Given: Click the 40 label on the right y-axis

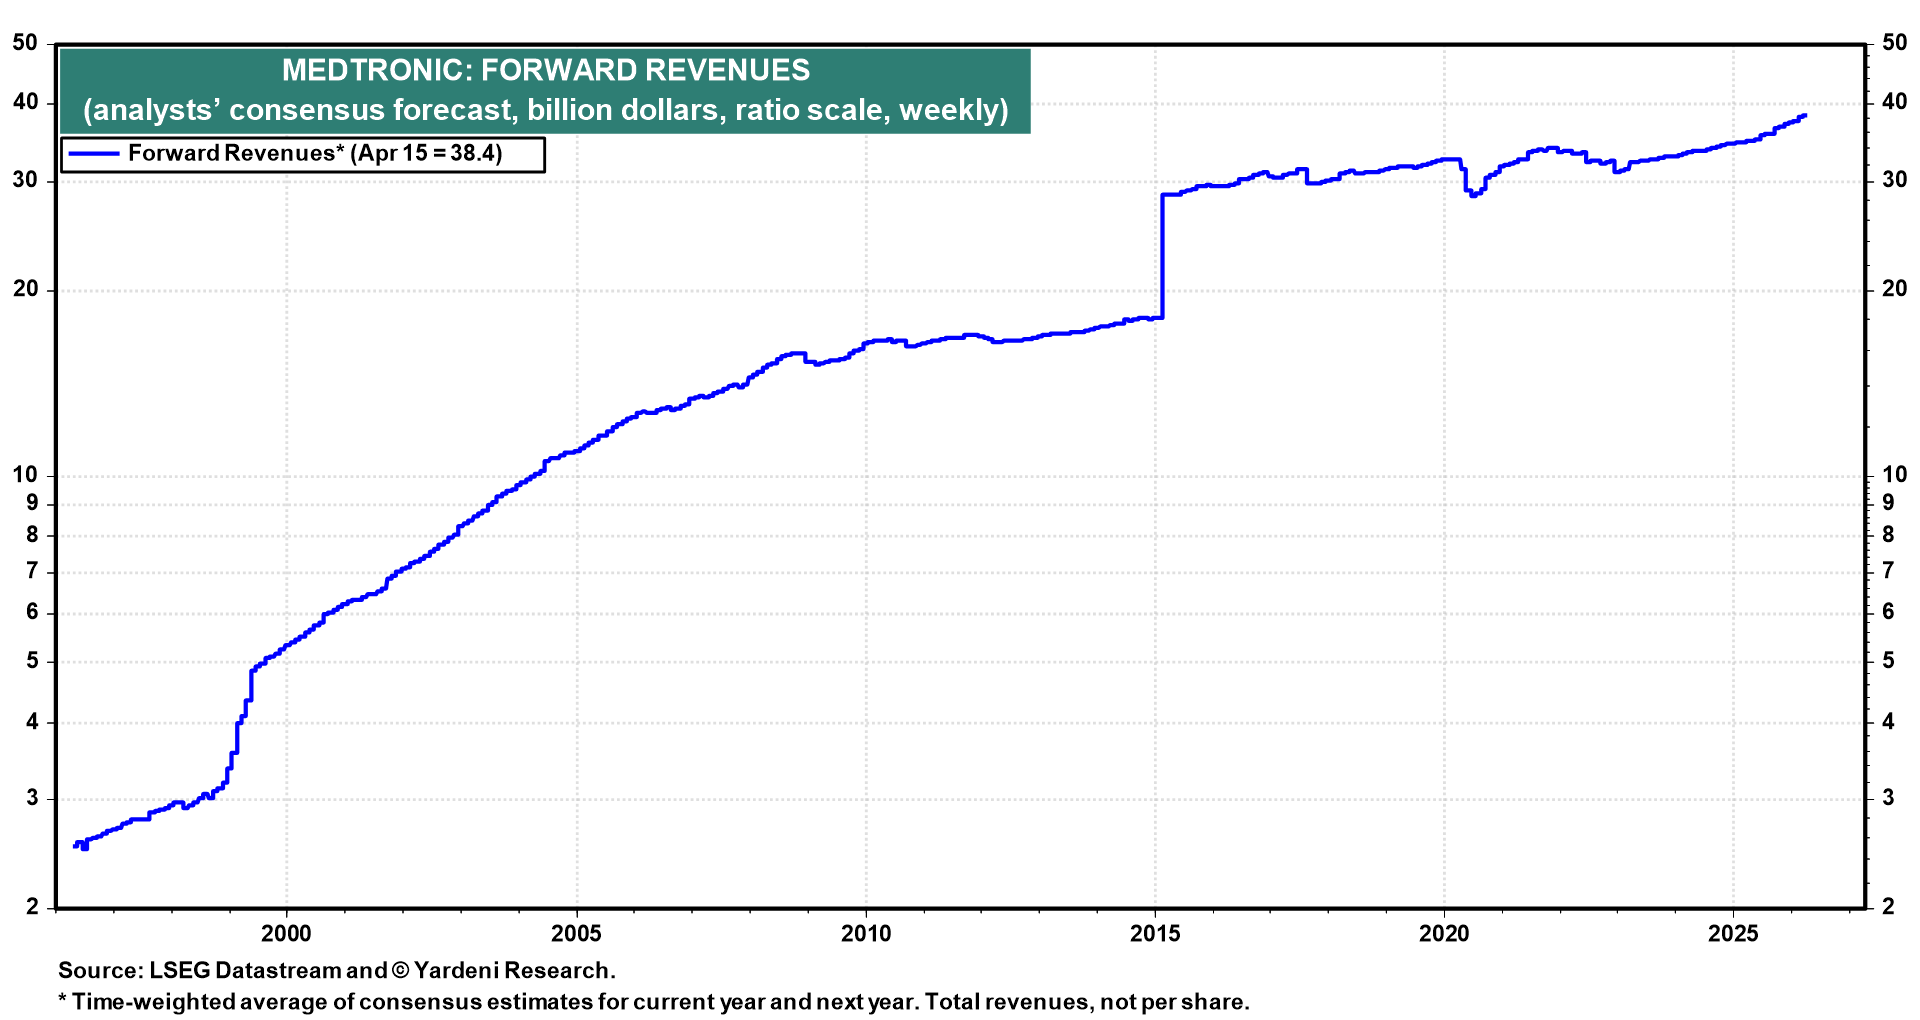Looking at the screenshot, I should (1894, 102).
